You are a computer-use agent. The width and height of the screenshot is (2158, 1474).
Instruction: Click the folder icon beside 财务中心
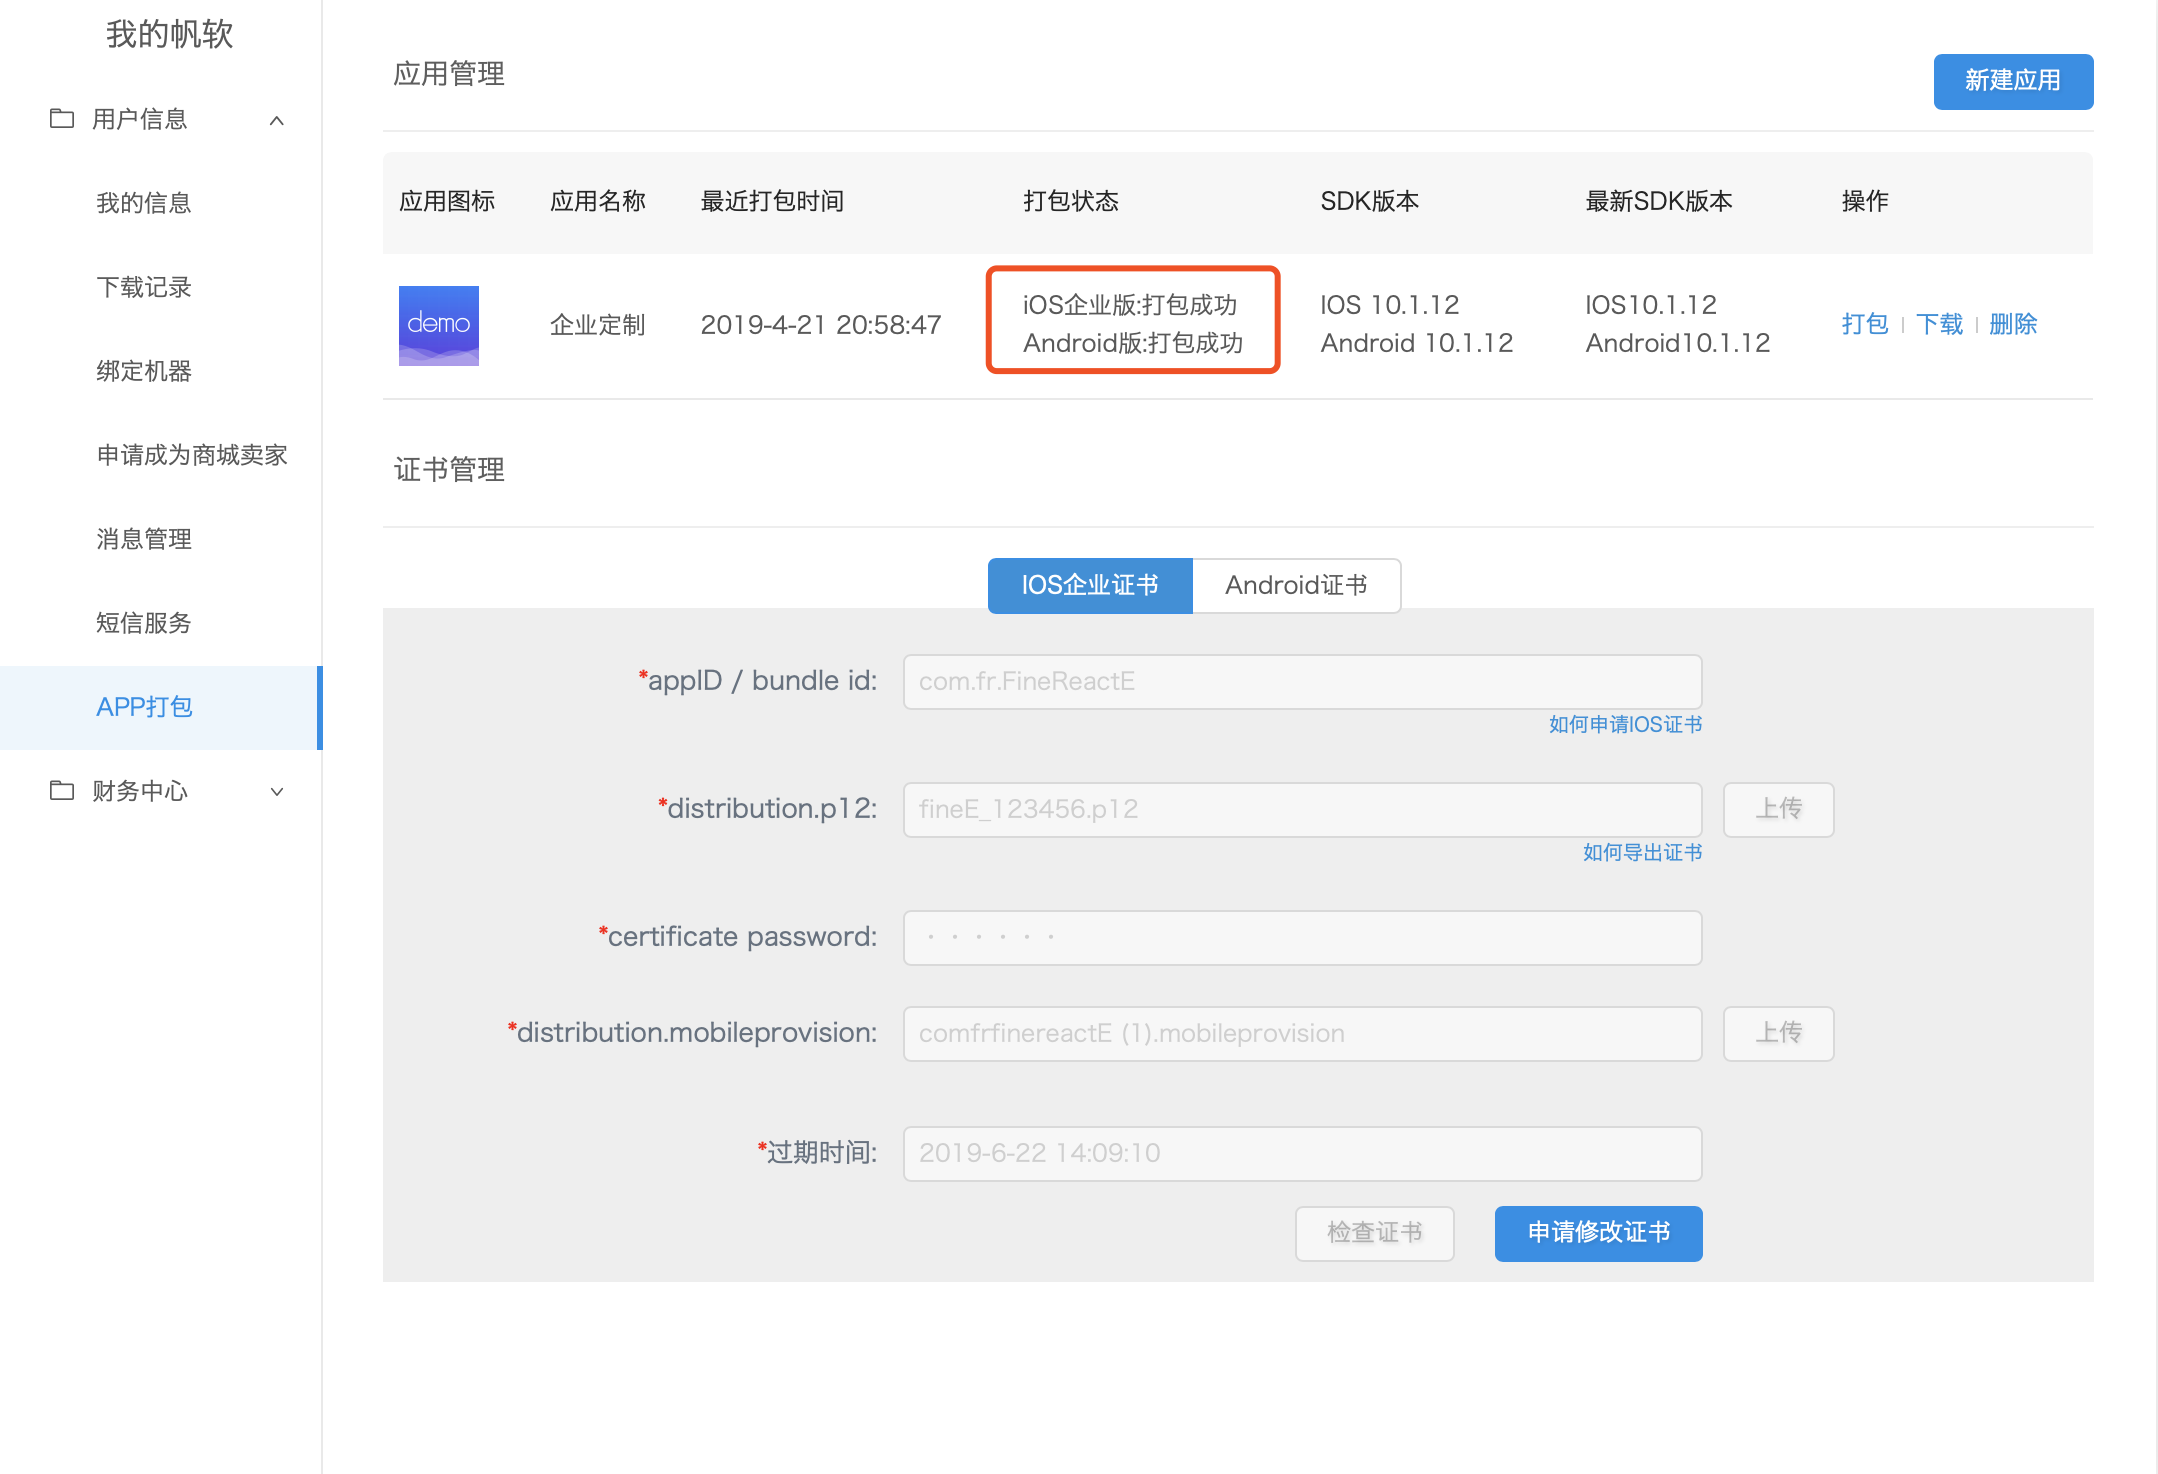(x=62, y=791)
